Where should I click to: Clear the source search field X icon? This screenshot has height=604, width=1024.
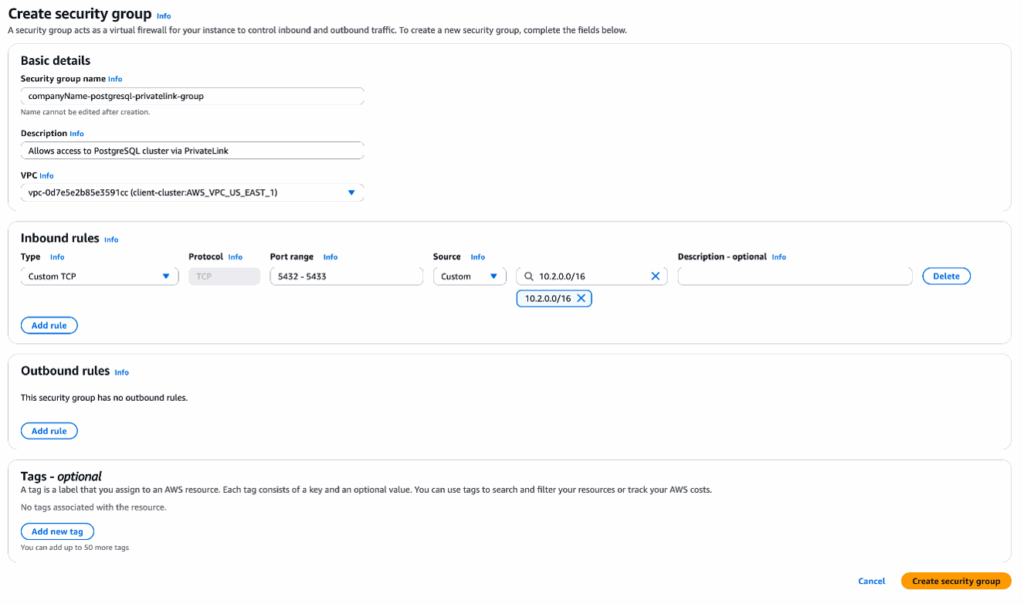click(655, 276)
